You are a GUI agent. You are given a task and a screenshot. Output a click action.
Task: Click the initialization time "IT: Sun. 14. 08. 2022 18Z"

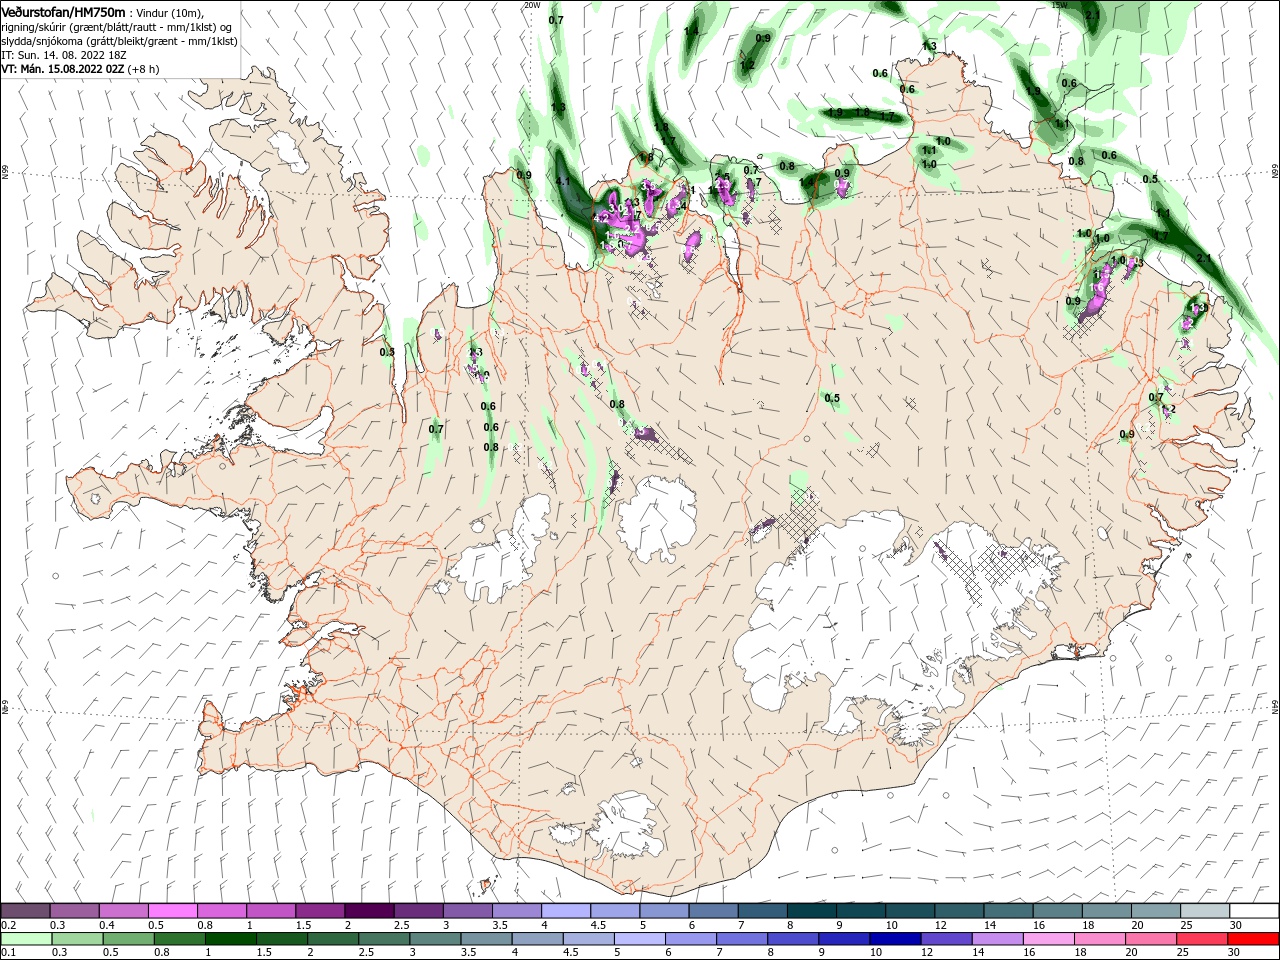[x=63, y=55]
